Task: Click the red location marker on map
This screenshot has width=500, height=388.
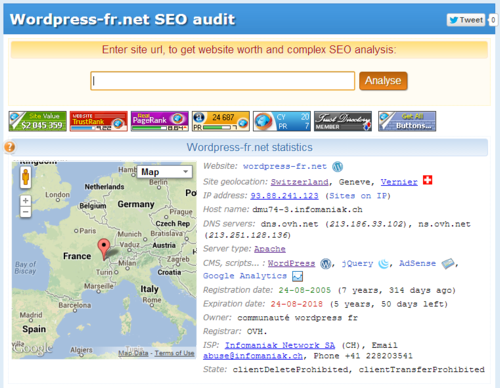Action: coord(104,249)
